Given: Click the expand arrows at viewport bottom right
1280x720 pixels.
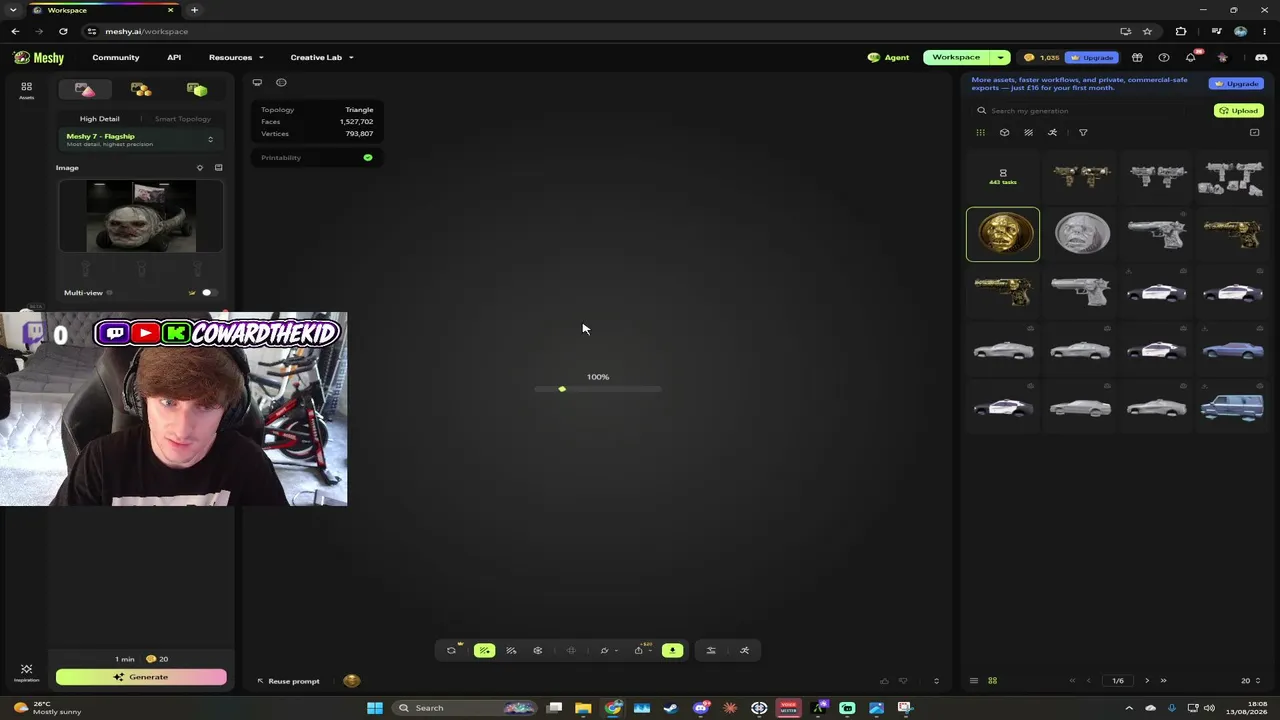Looking at the screenshot, I should point(936,682).
